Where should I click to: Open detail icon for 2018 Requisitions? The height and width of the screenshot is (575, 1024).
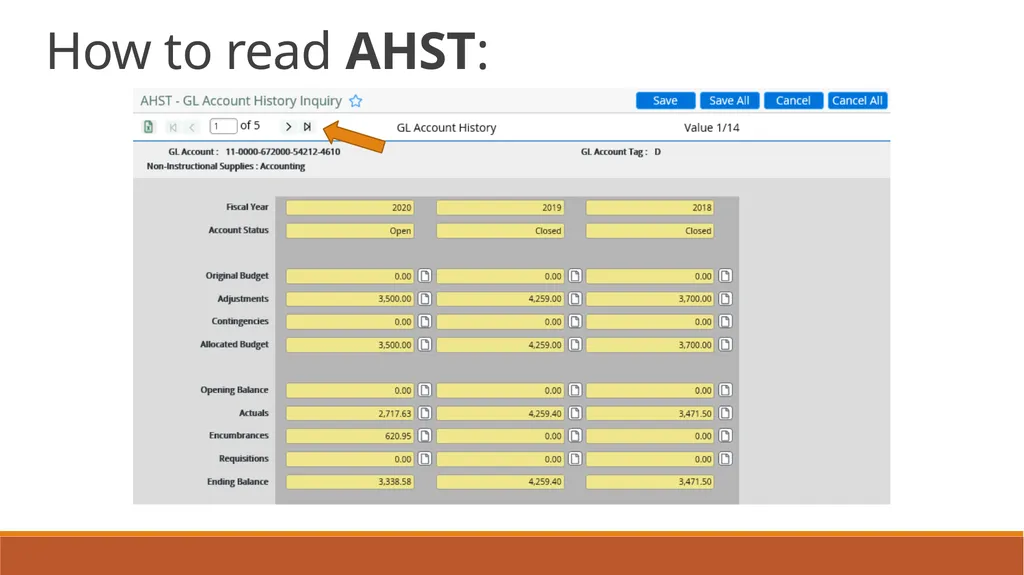coord(725,459)
